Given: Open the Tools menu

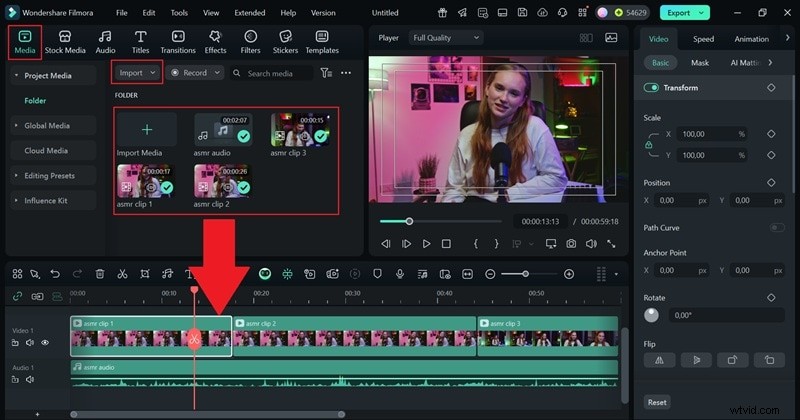Looking at the screenshot, I should coord(179,13).
